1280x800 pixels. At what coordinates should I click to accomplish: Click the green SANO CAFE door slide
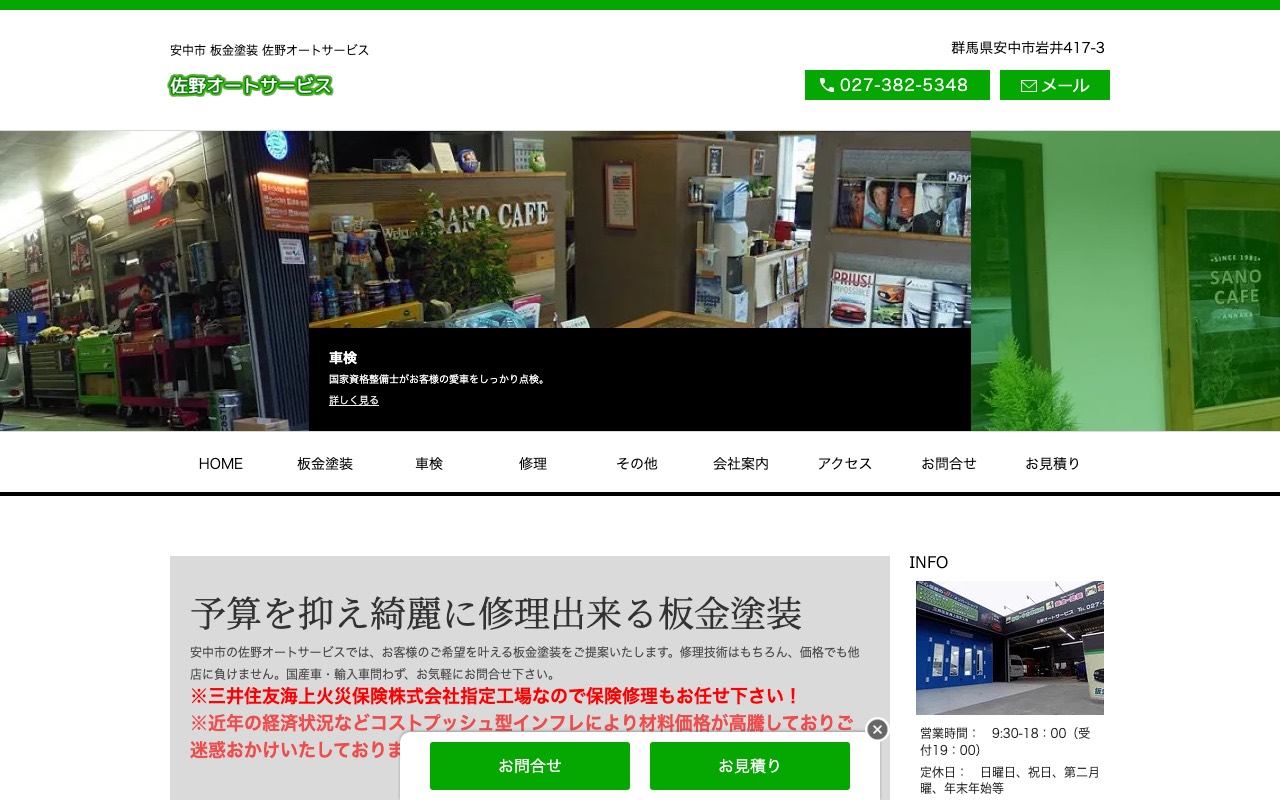[x=1125, y=281]
